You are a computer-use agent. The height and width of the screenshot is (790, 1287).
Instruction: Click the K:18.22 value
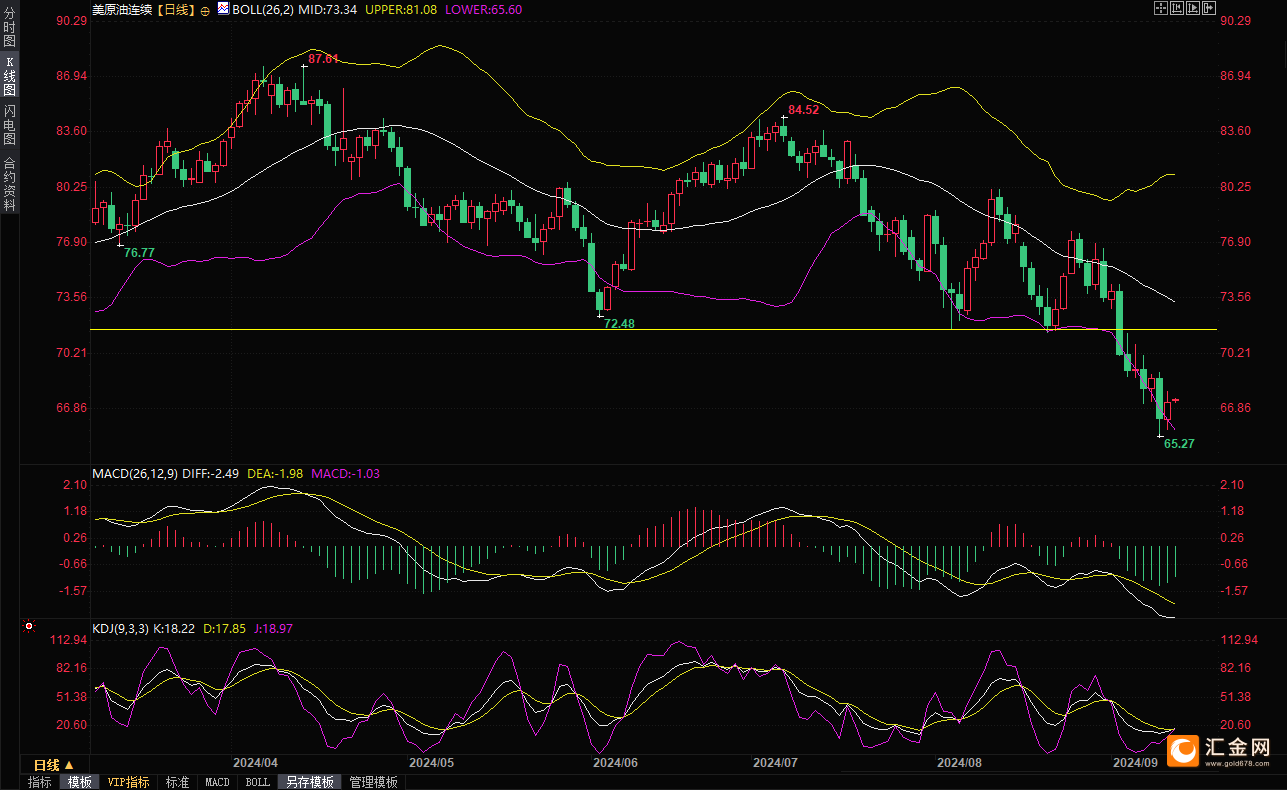pyautogui.click(x=175, y=628)
